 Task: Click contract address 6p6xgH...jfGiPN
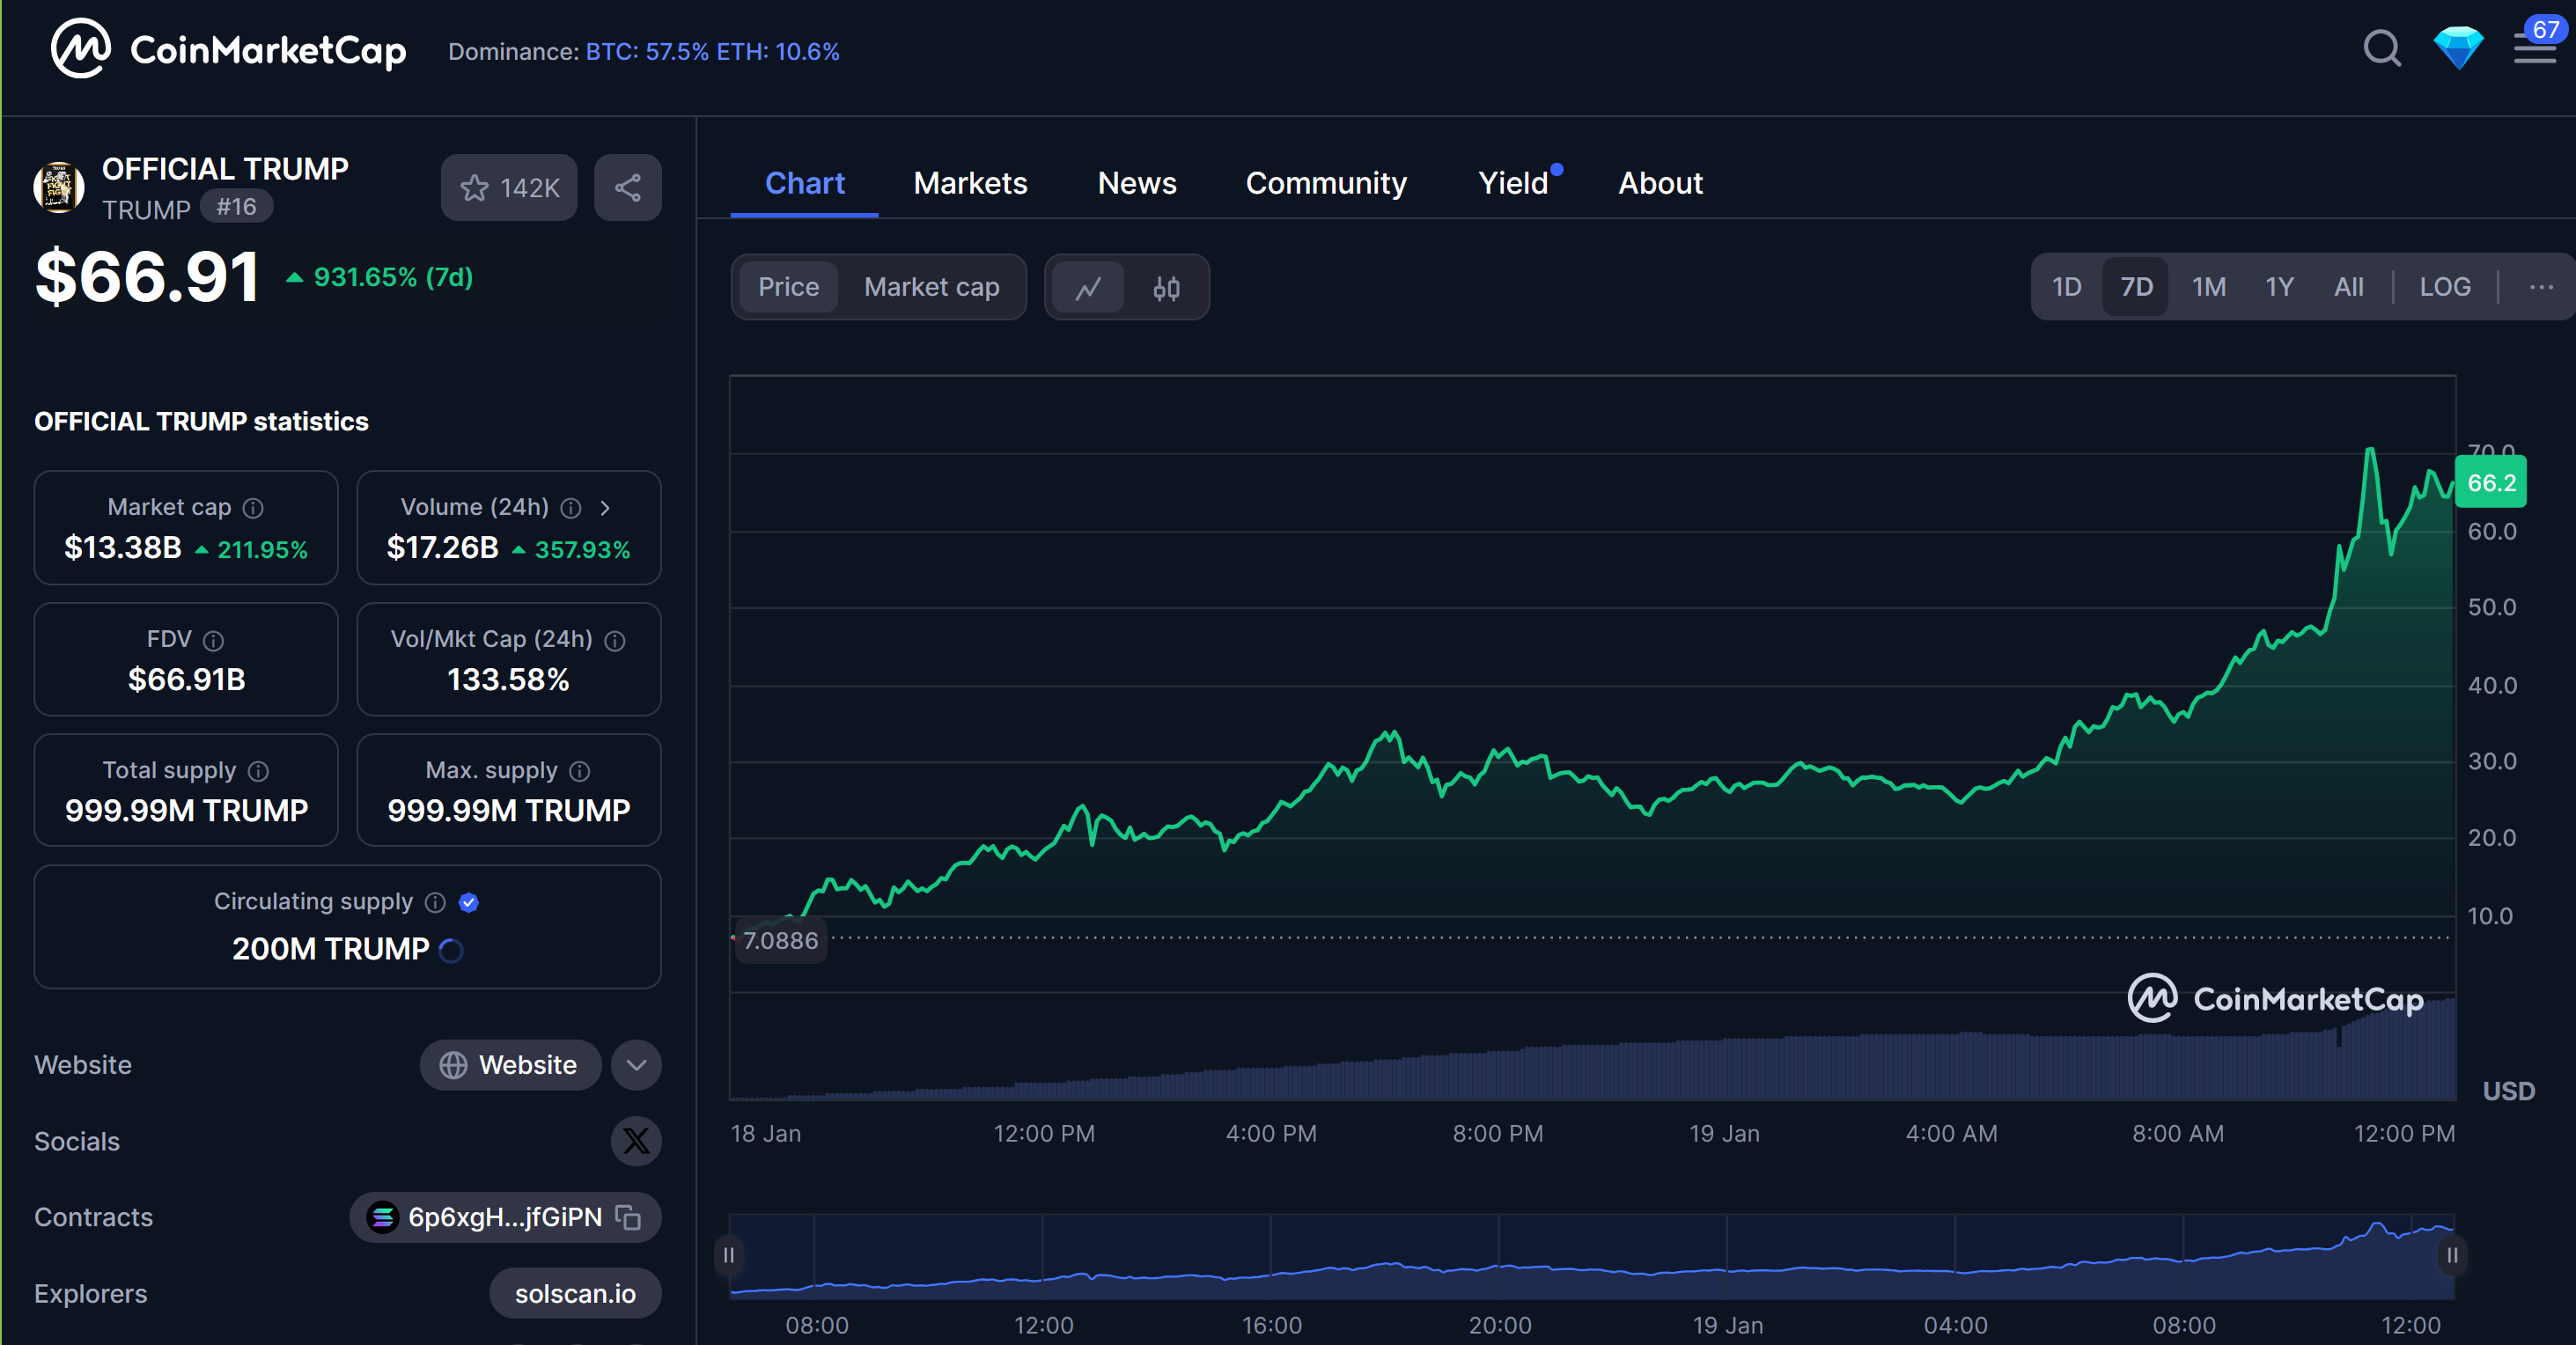[x=505, y=1217]
